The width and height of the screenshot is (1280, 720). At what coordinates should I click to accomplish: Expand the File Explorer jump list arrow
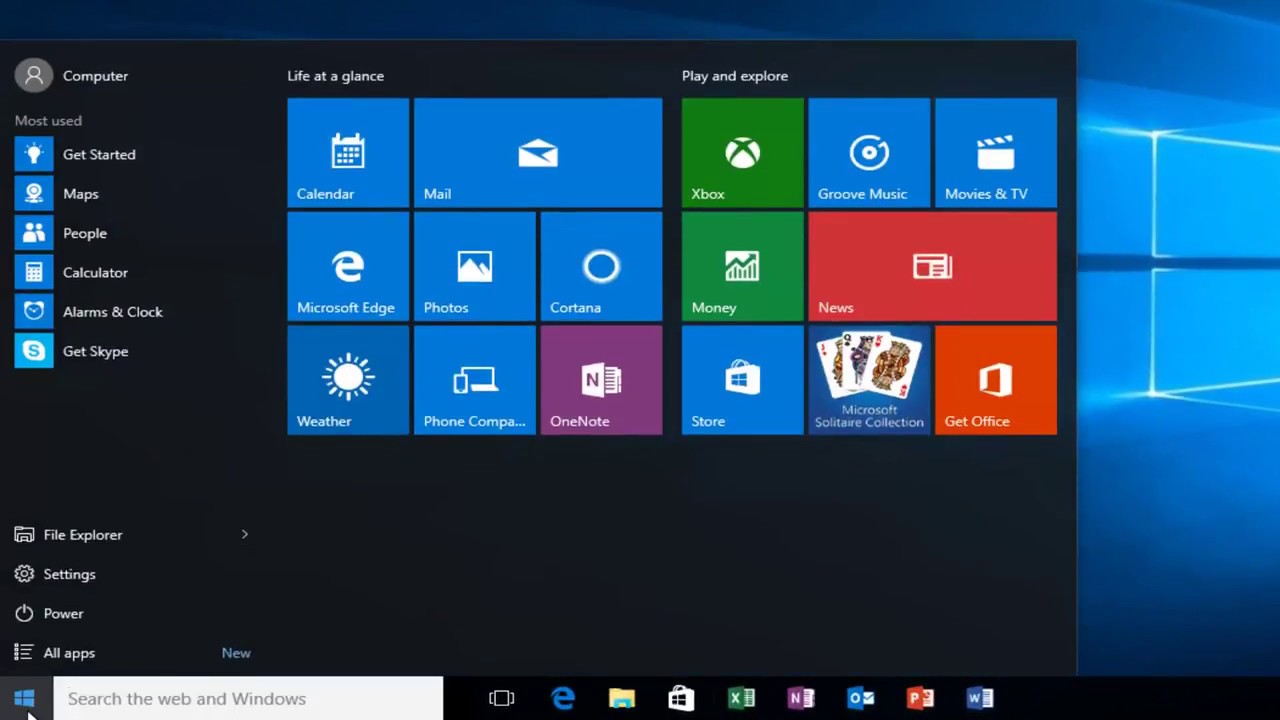pos(244,535)
